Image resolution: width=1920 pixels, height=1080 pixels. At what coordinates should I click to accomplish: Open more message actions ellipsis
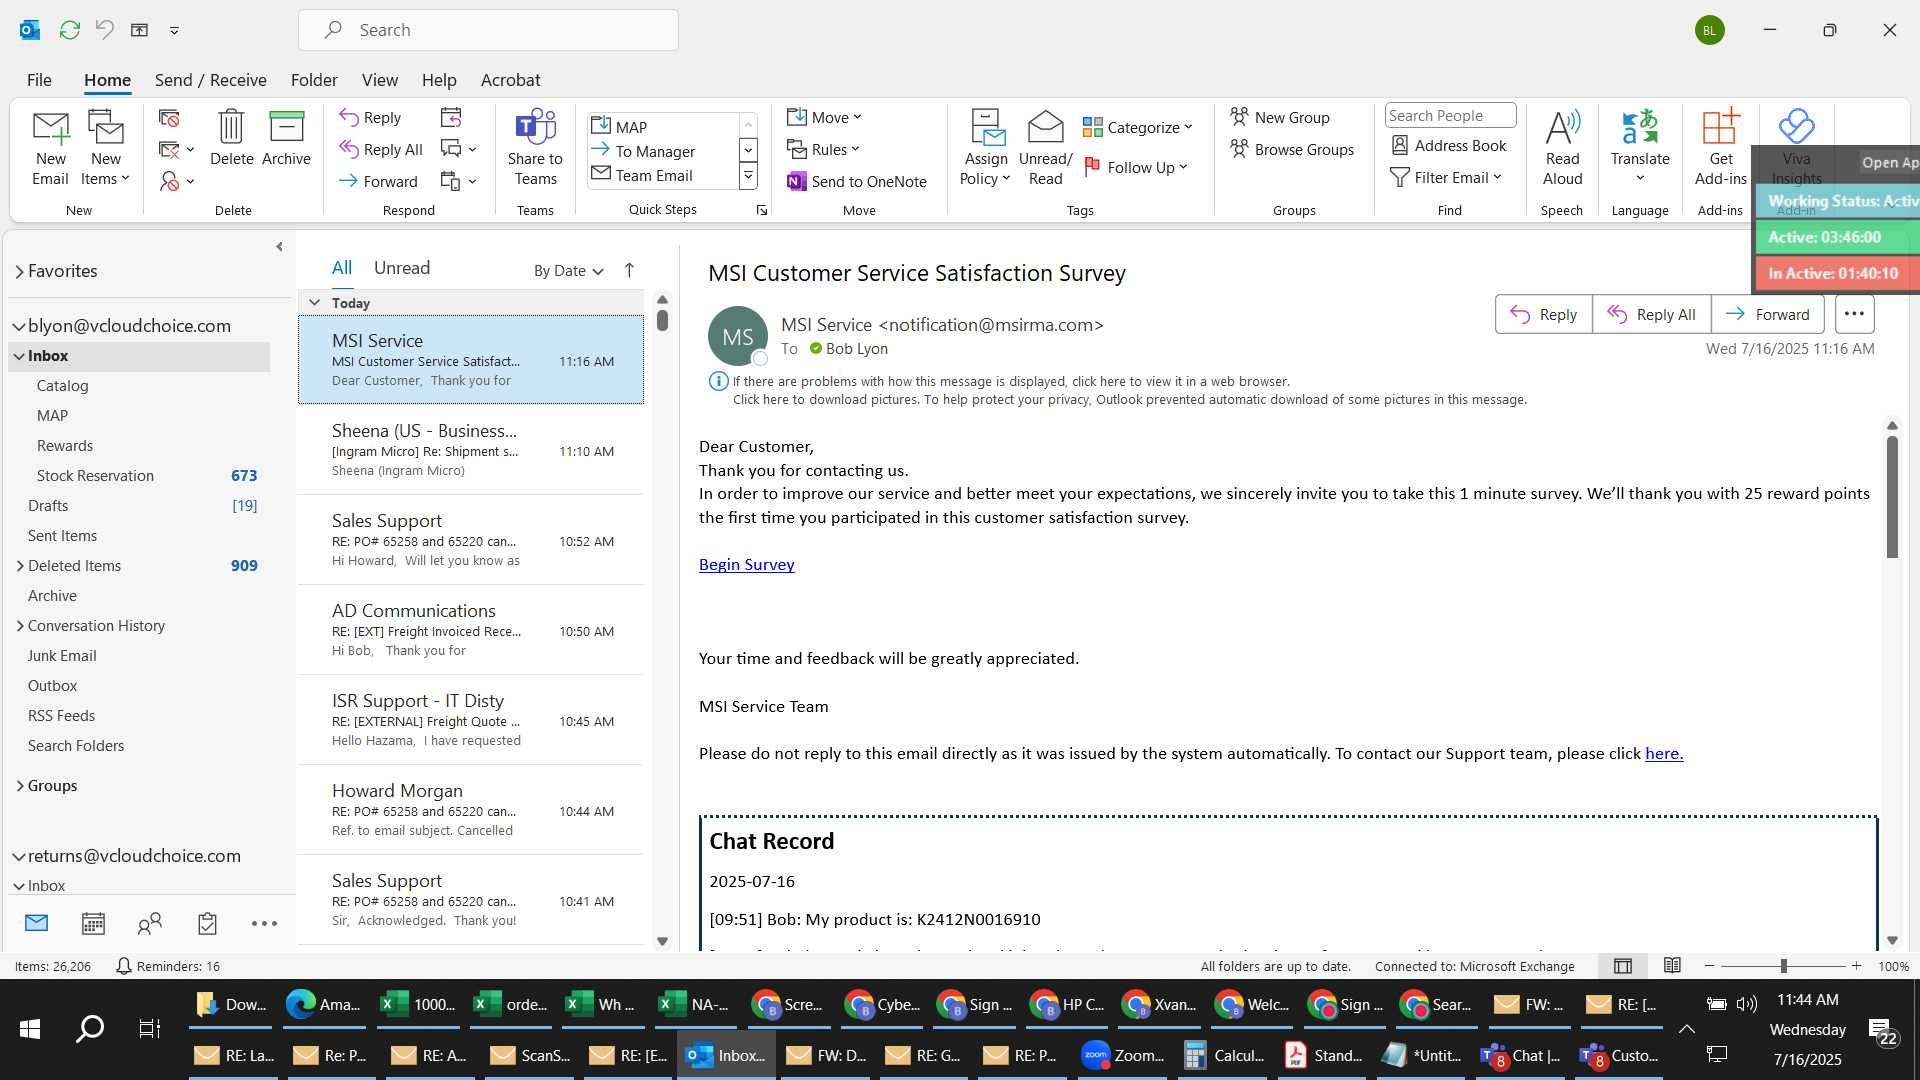[x=1854, y=314]
